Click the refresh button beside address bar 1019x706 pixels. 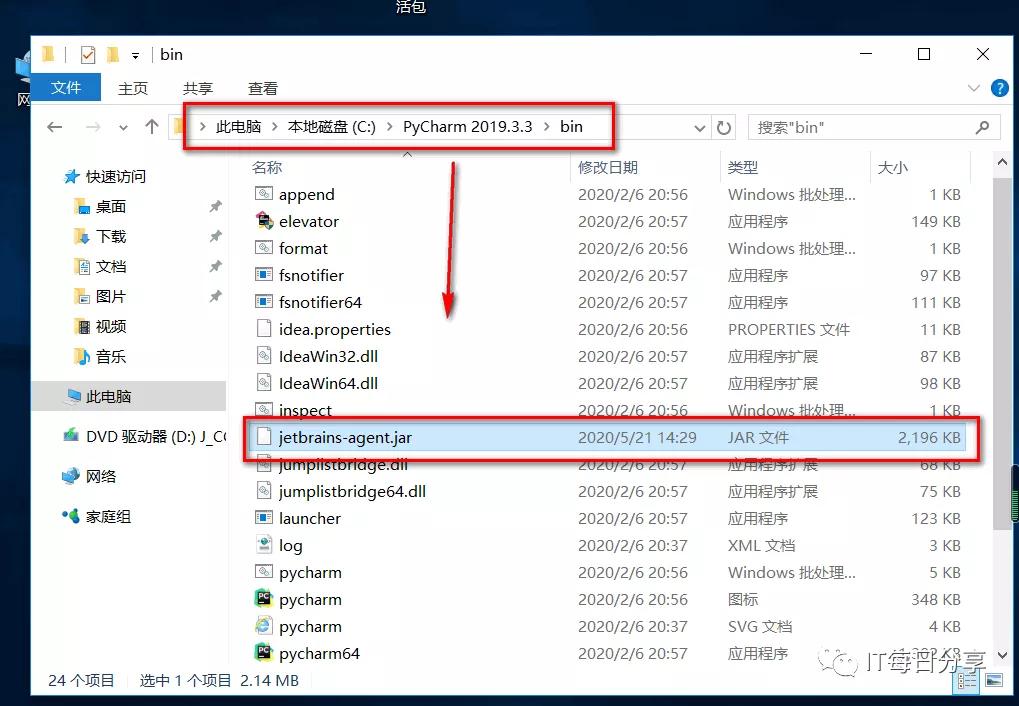click(x=724, y=127)
